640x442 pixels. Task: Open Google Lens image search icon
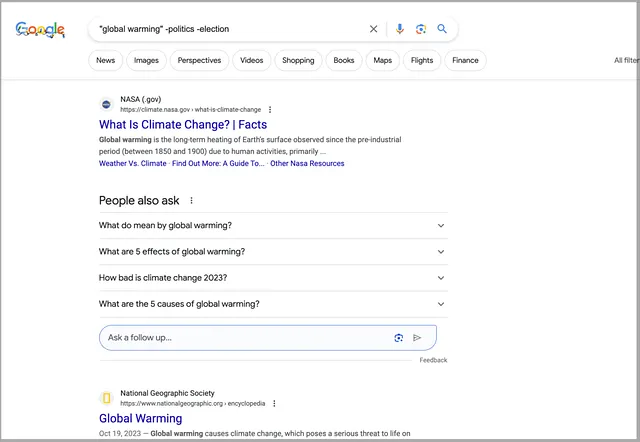(421, 29)
